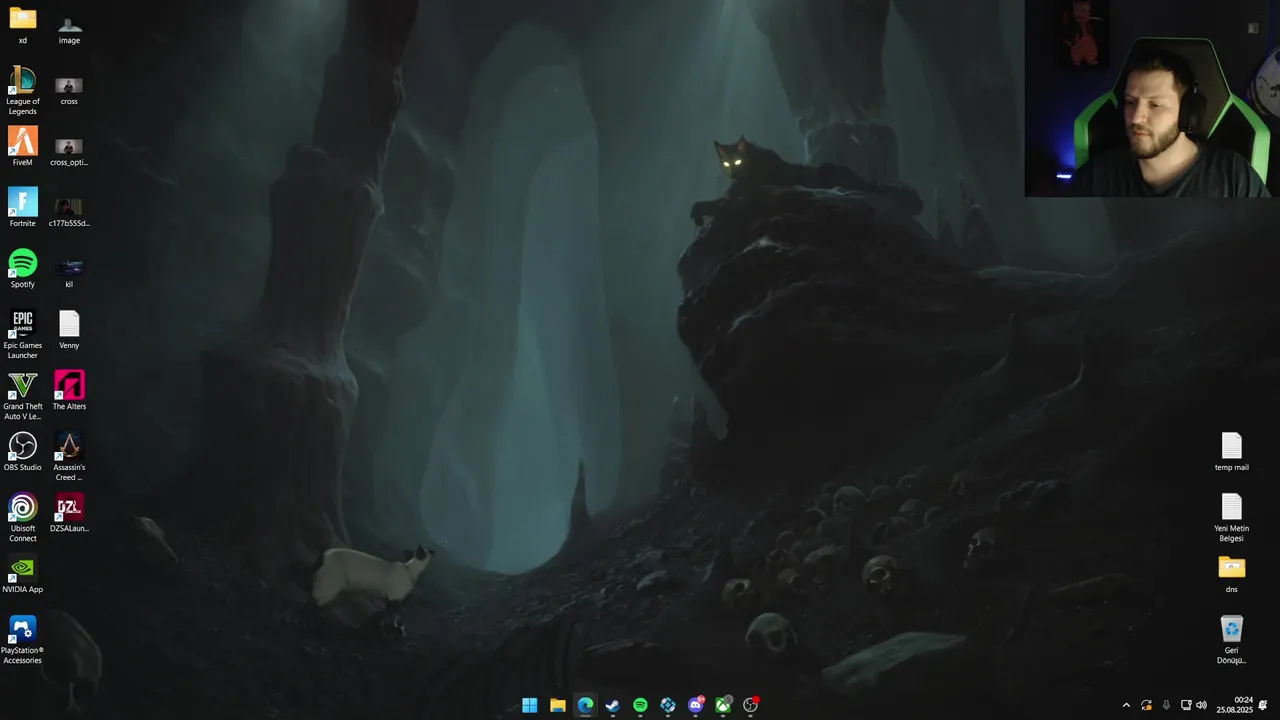Screen dimensions: 1280x720
Task: Open network settings tray icon
Action: (1185, 705)
